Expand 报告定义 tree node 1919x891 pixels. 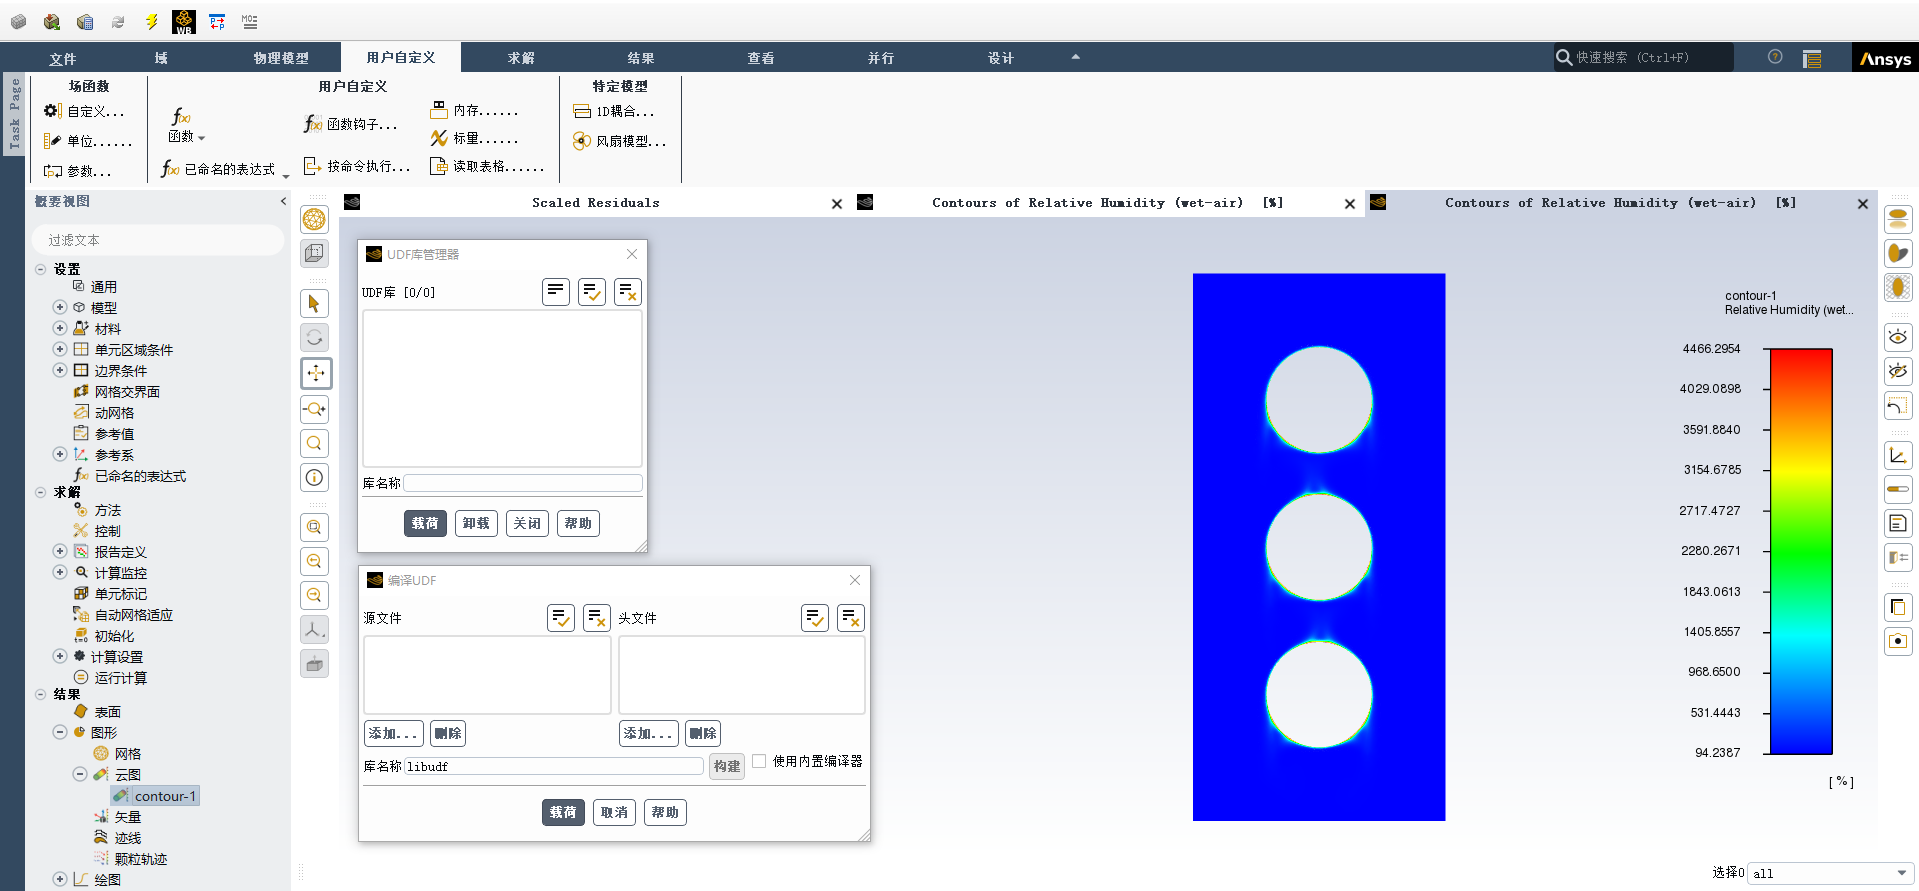pyautogui.click(x=60, y=551)
